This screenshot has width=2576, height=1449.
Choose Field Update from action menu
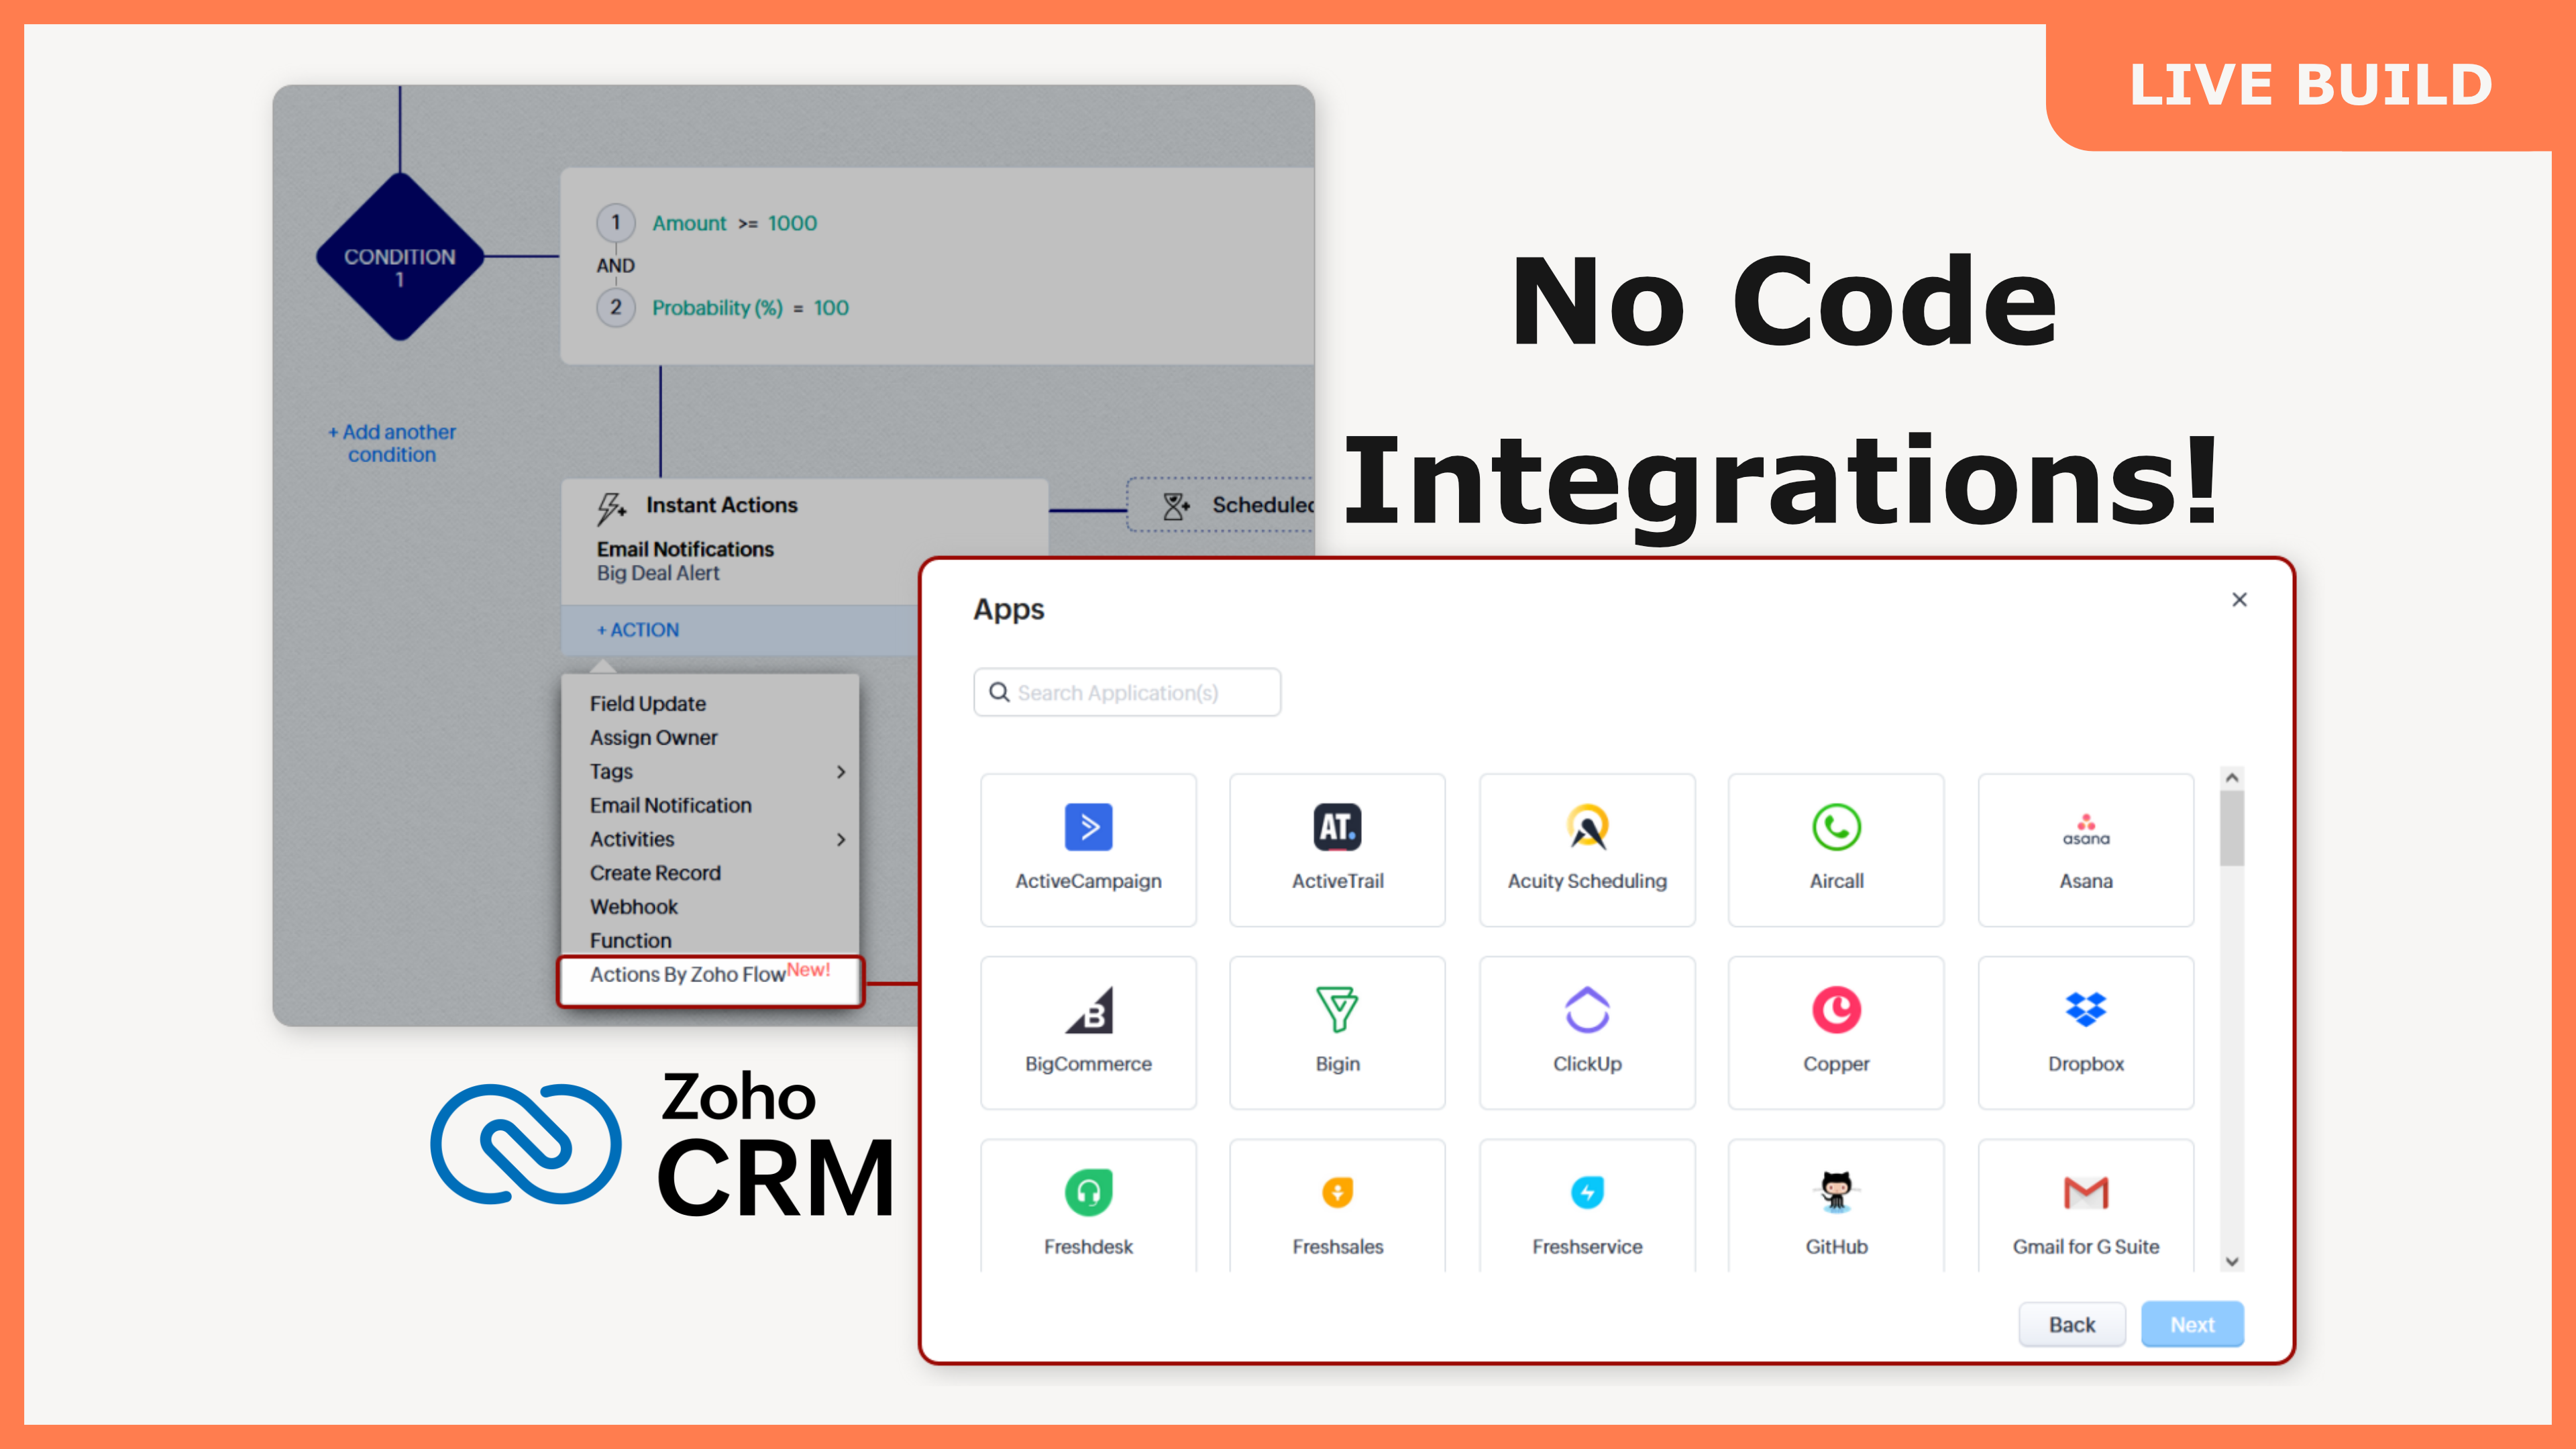pos(648,703)
